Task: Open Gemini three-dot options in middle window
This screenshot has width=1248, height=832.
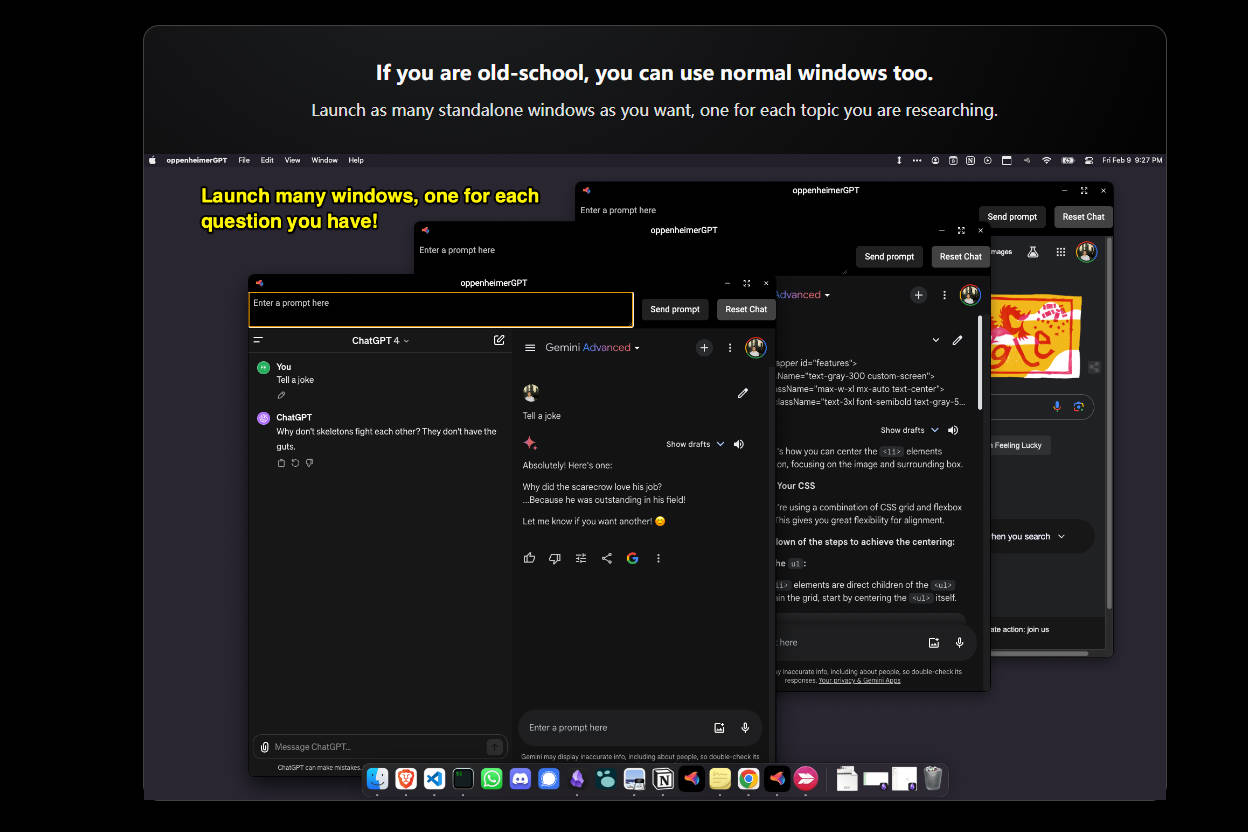Action: (x=945, y=295)
